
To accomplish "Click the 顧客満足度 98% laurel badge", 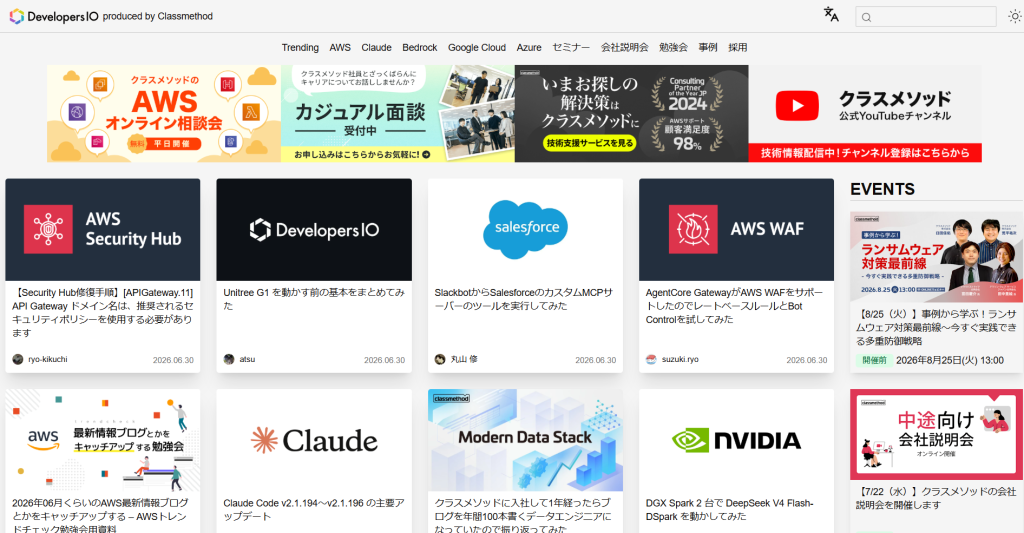I will [687, 135].
